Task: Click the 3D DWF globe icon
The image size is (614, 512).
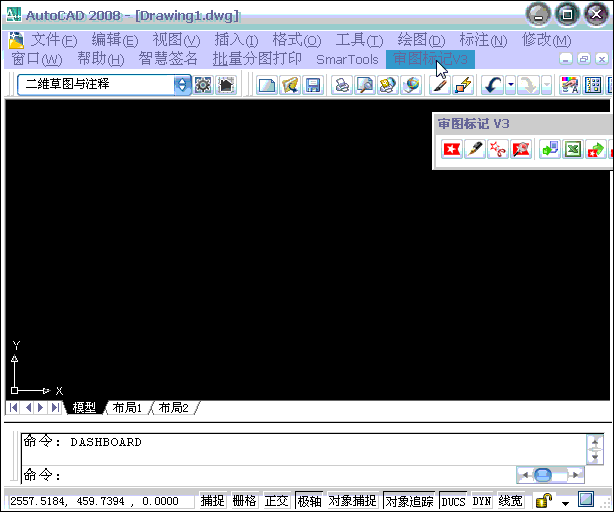Action: (x=411, y=85)
